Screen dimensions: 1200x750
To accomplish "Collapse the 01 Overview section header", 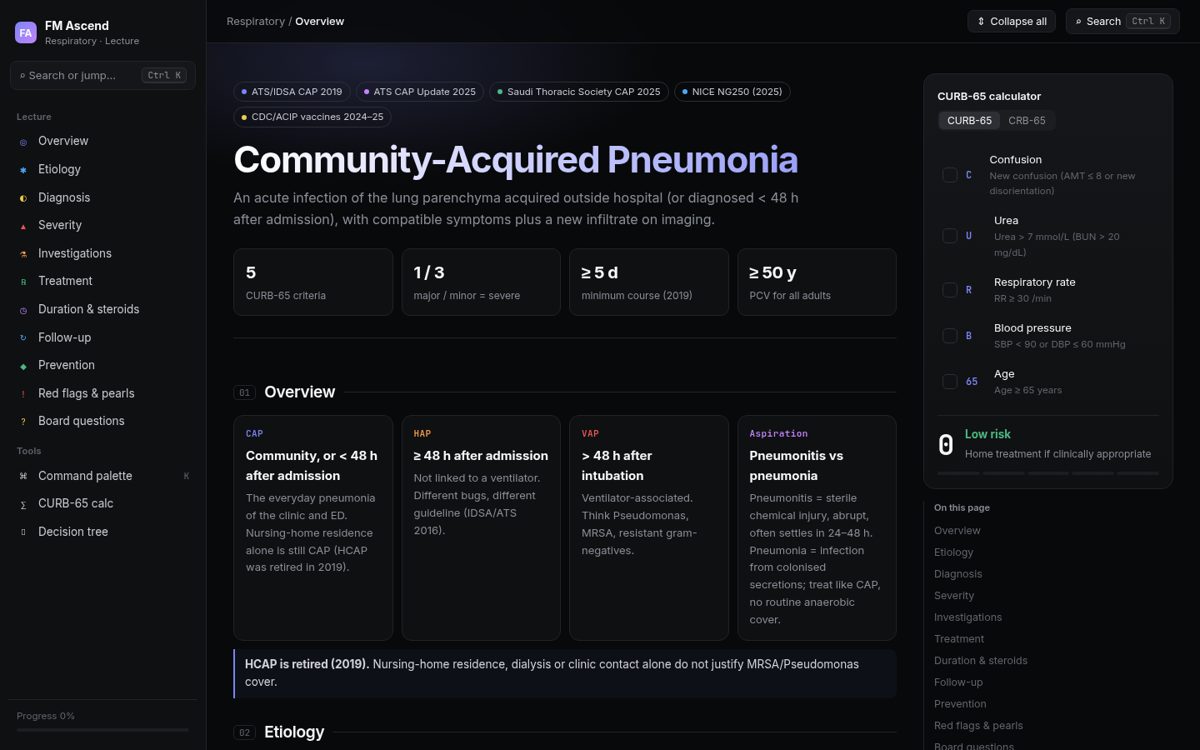I will point(565,392).
